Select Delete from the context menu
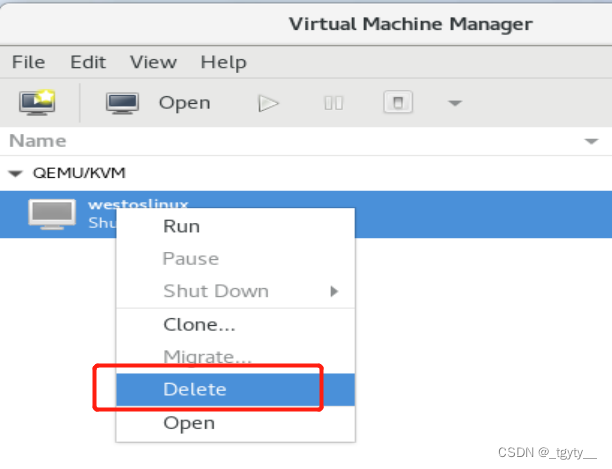 click(195, 389)
